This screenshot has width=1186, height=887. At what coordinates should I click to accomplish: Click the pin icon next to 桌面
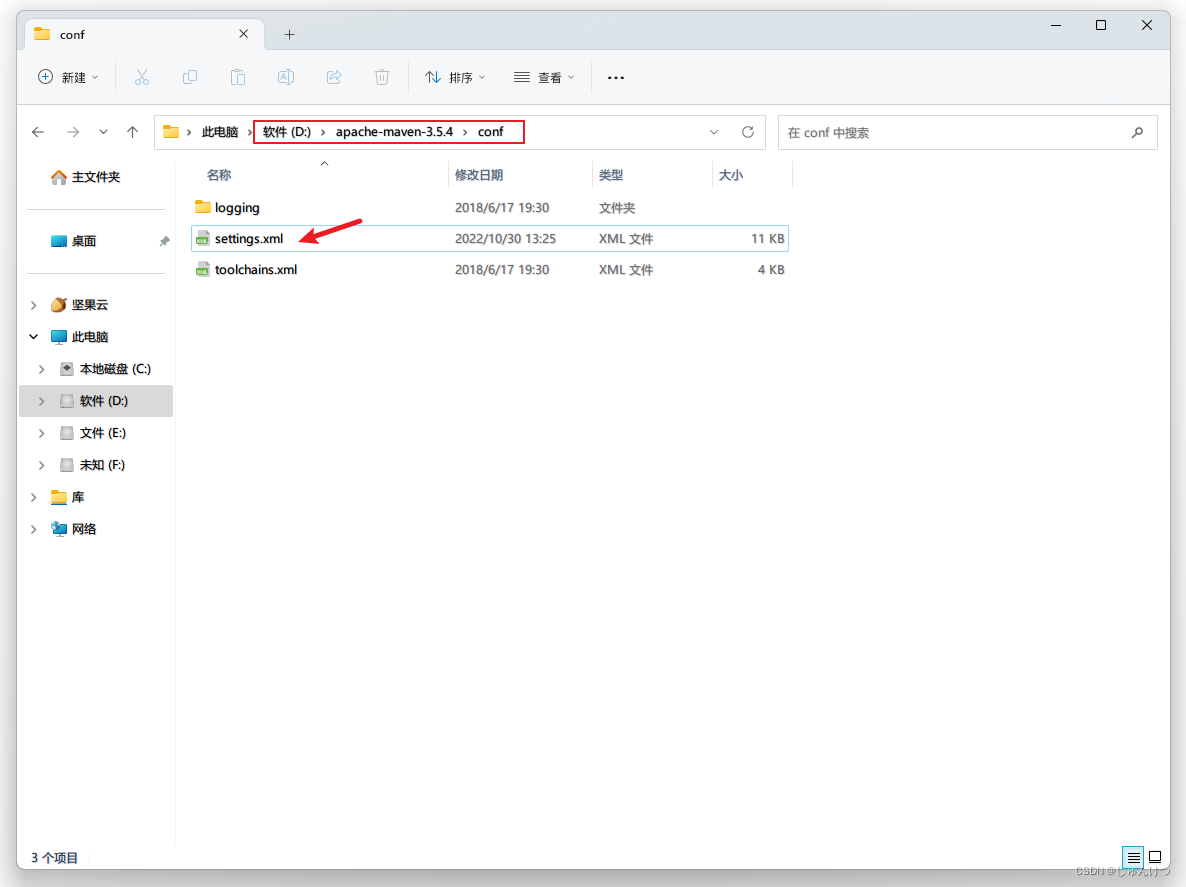point(164,241)
